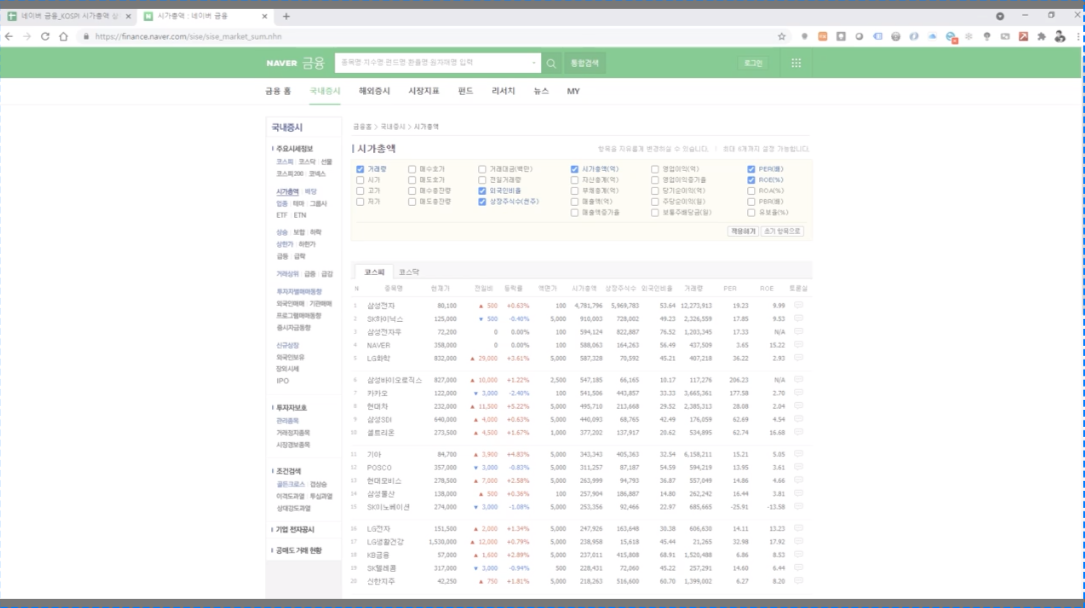Open the ETF link in sidebar
Viewport: 1085px width, 608px height.
(x=282, y=215)
